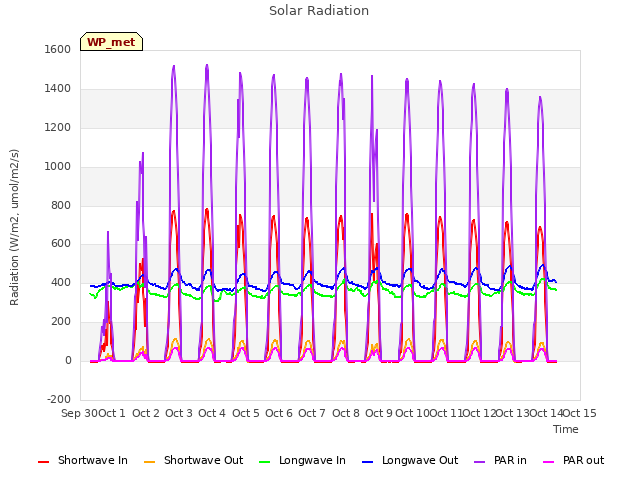Click the blue Longwave Out legend swatch
This screenshot has width=640, height=480.
[368, 462]
